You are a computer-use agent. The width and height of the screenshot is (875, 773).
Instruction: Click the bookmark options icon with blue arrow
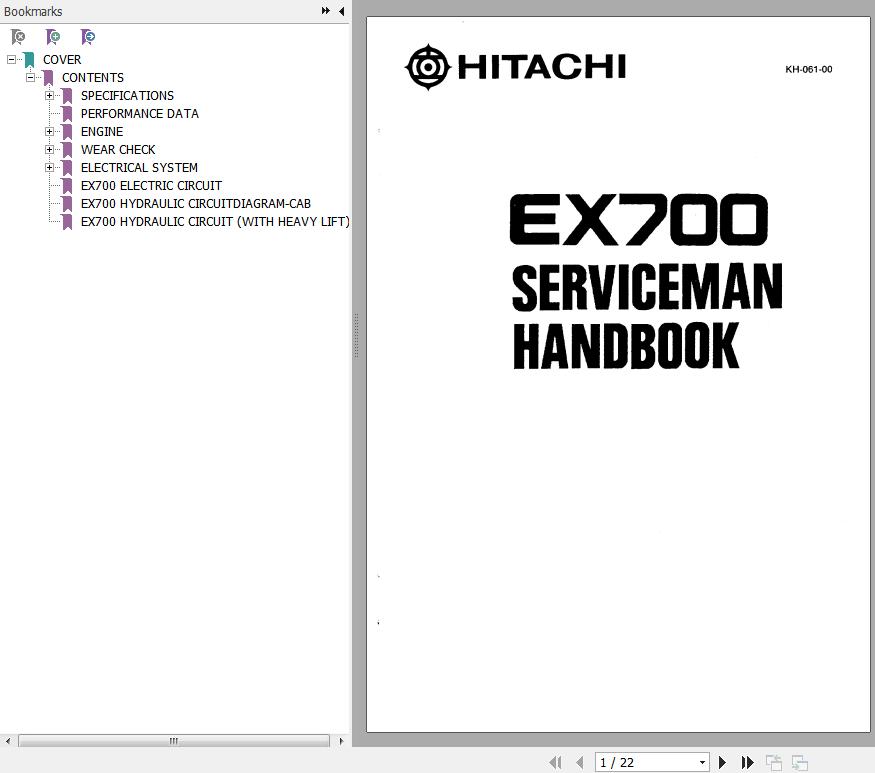88,37
